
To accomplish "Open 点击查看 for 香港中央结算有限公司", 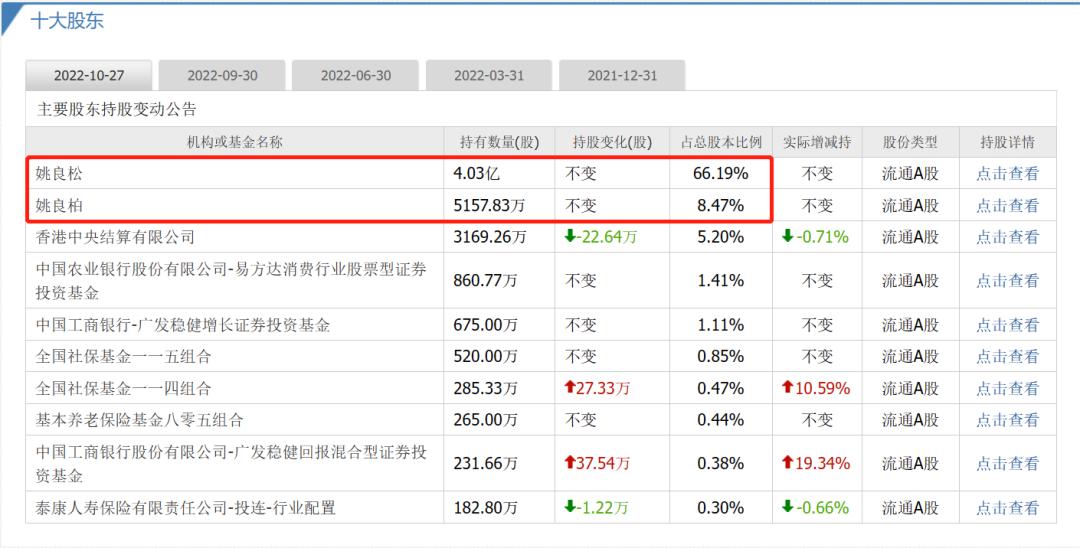I will pos(1007,237).
